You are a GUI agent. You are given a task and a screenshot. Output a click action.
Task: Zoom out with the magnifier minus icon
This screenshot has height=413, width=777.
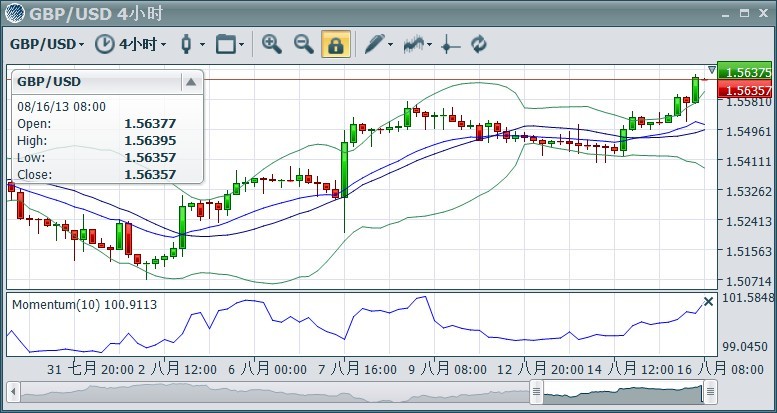(x=304, y=44)
